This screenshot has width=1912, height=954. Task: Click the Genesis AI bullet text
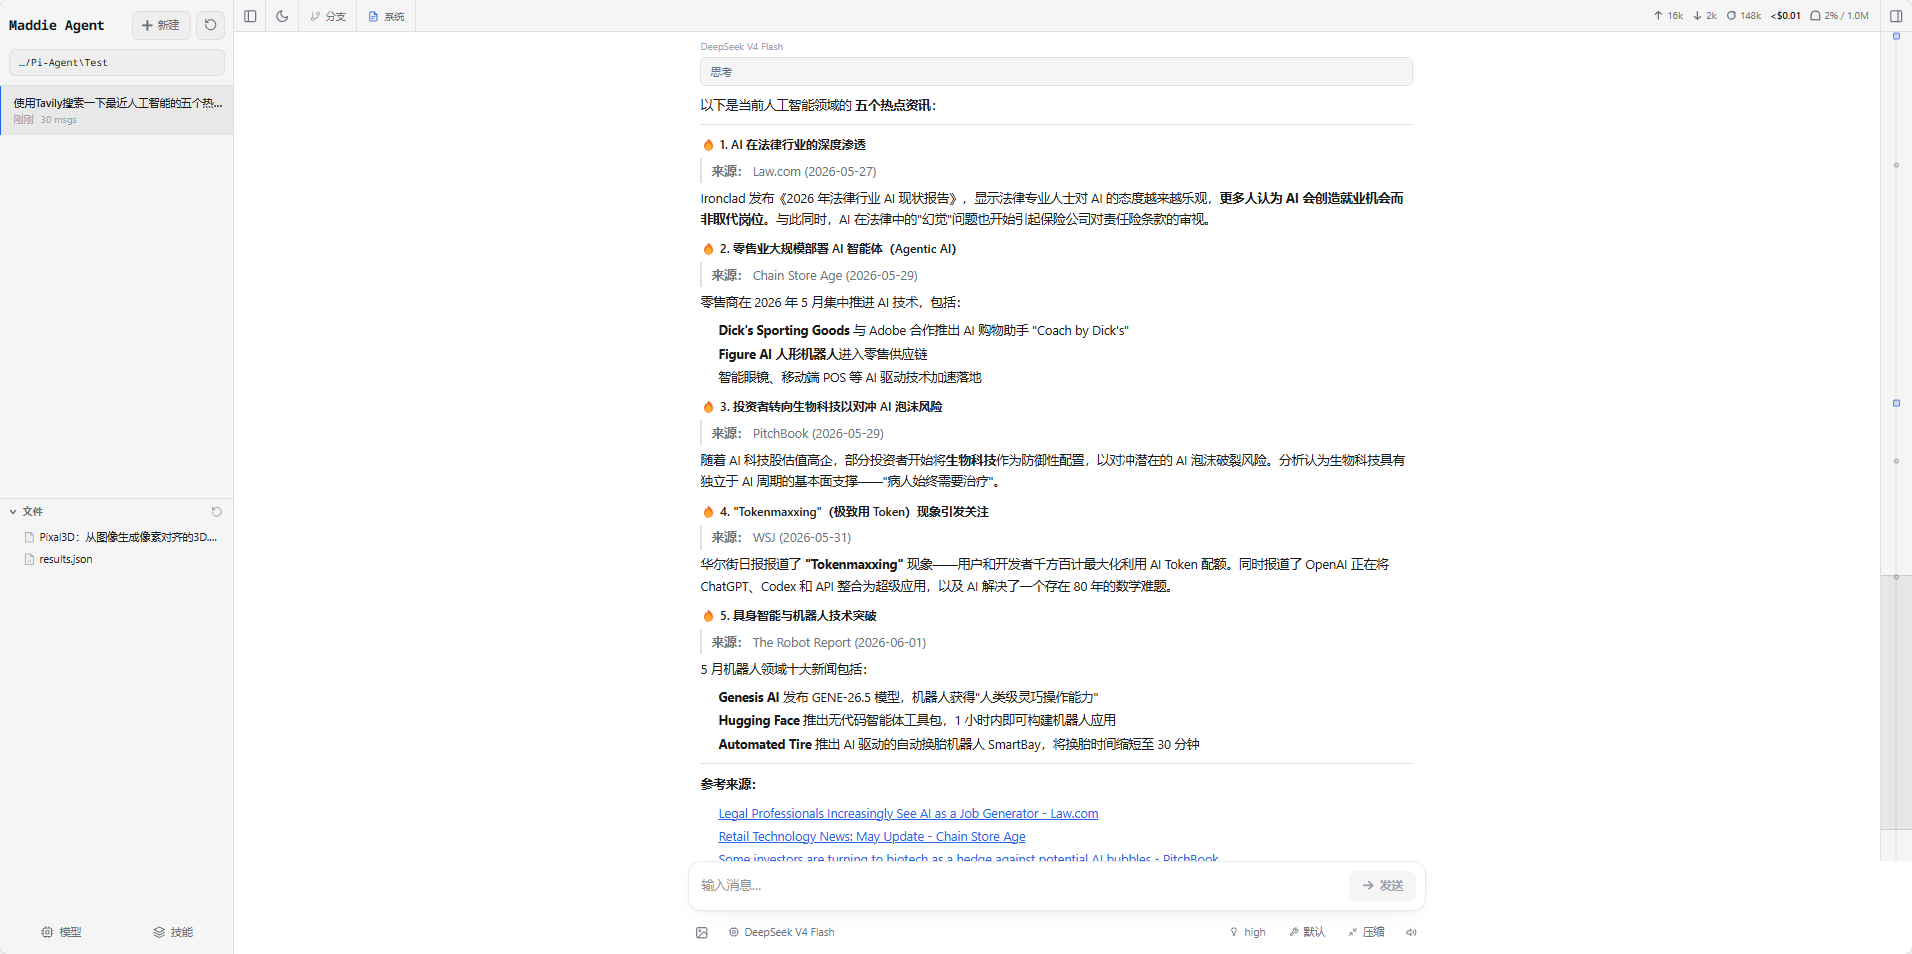pyautogui.click(x=908, y=698)
